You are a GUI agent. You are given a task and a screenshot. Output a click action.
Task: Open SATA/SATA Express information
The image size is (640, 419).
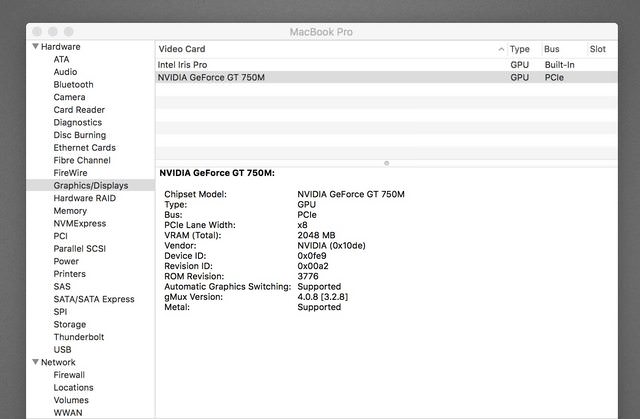pos(94,299)
